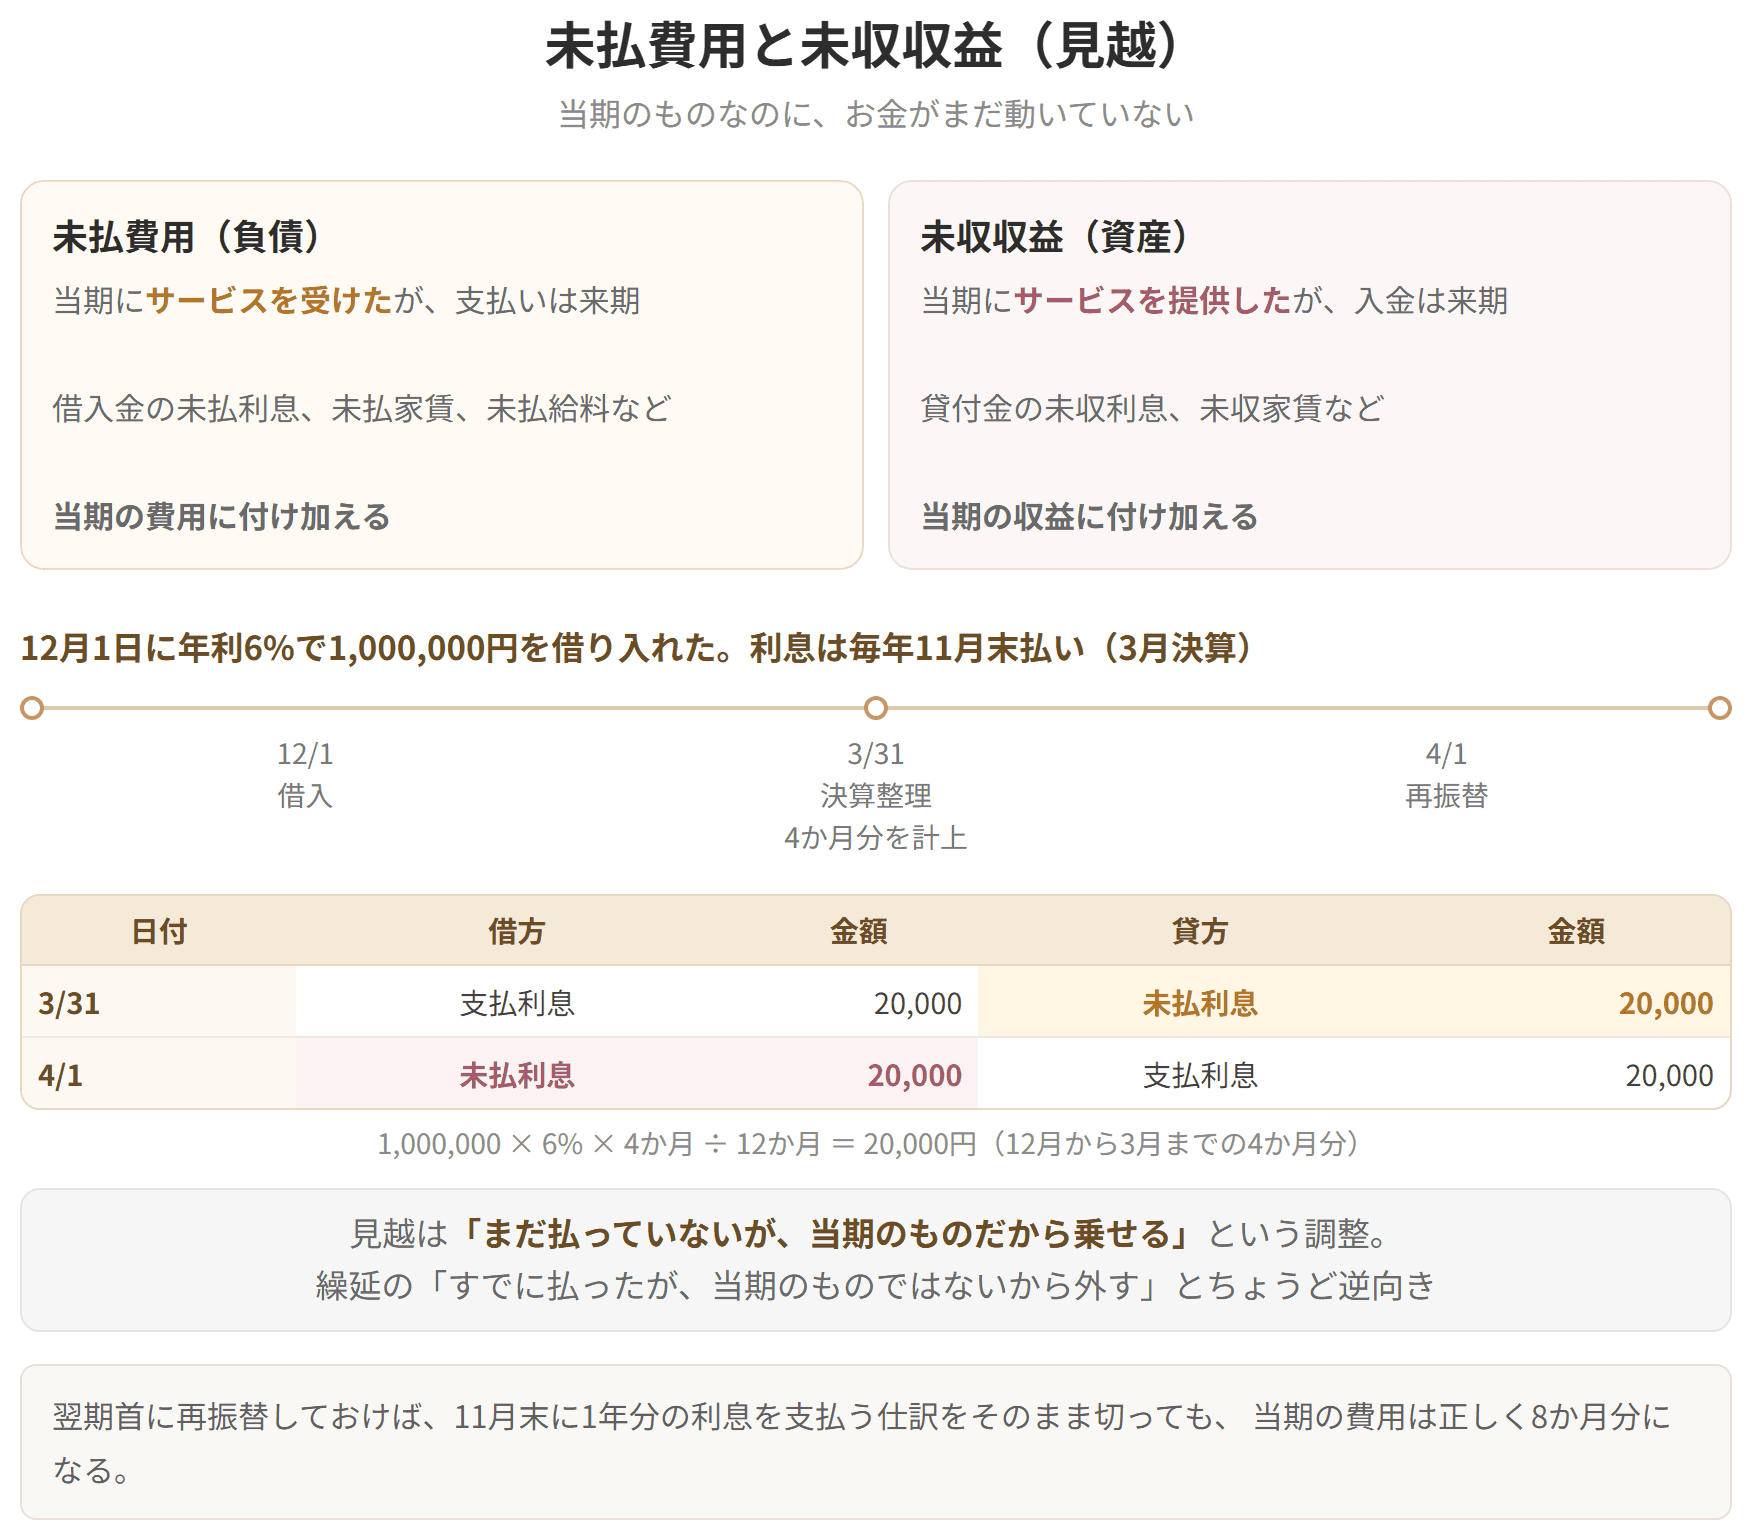Select the bold quote まだ払っていないが、当期のものだから乗せる
This screenshot has width=1752, height=1540.
click(x=826, y=1234)
